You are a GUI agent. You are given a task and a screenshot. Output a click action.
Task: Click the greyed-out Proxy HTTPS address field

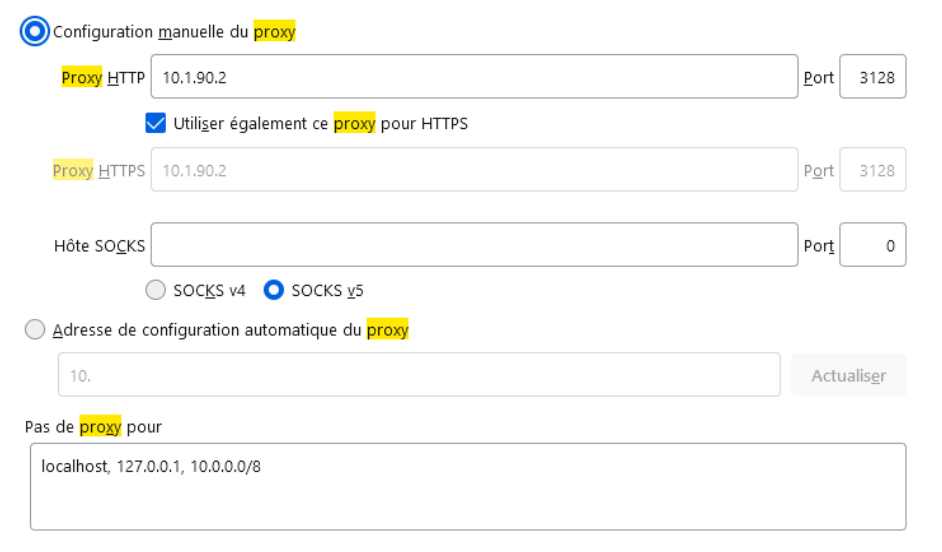click(x=474, y=170)
